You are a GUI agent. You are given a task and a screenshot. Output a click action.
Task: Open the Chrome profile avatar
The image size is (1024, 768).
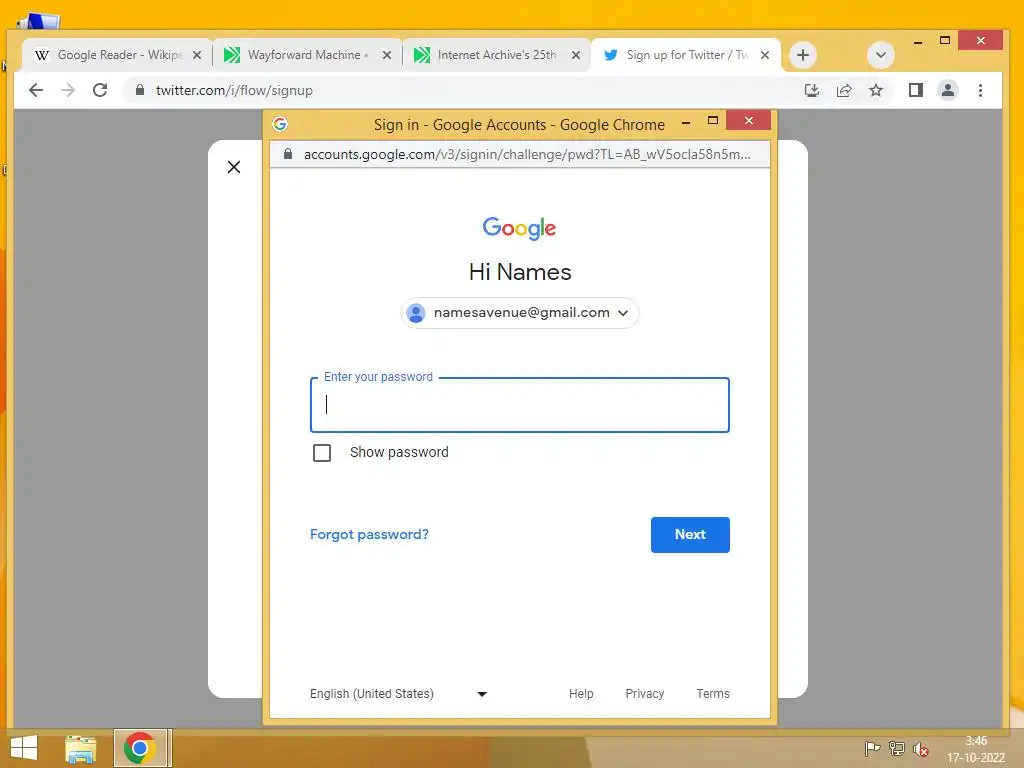(948, 90)
